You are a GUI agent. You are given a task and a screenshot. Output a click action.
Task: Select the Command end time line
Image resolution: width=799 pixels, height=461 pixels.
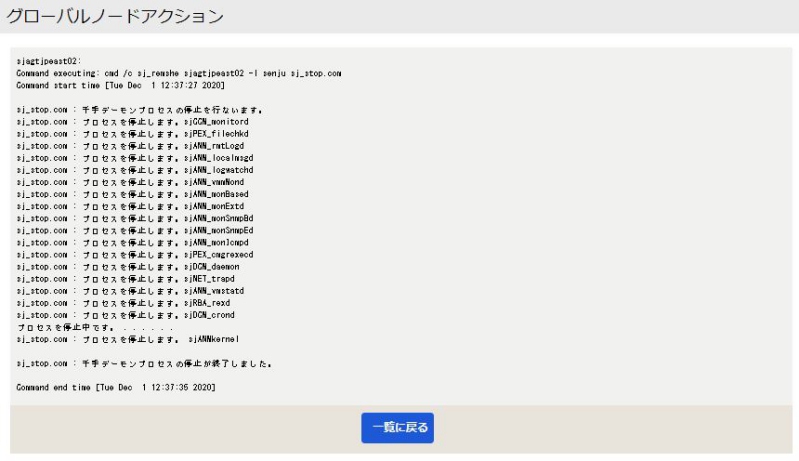(x=116, y=388)
